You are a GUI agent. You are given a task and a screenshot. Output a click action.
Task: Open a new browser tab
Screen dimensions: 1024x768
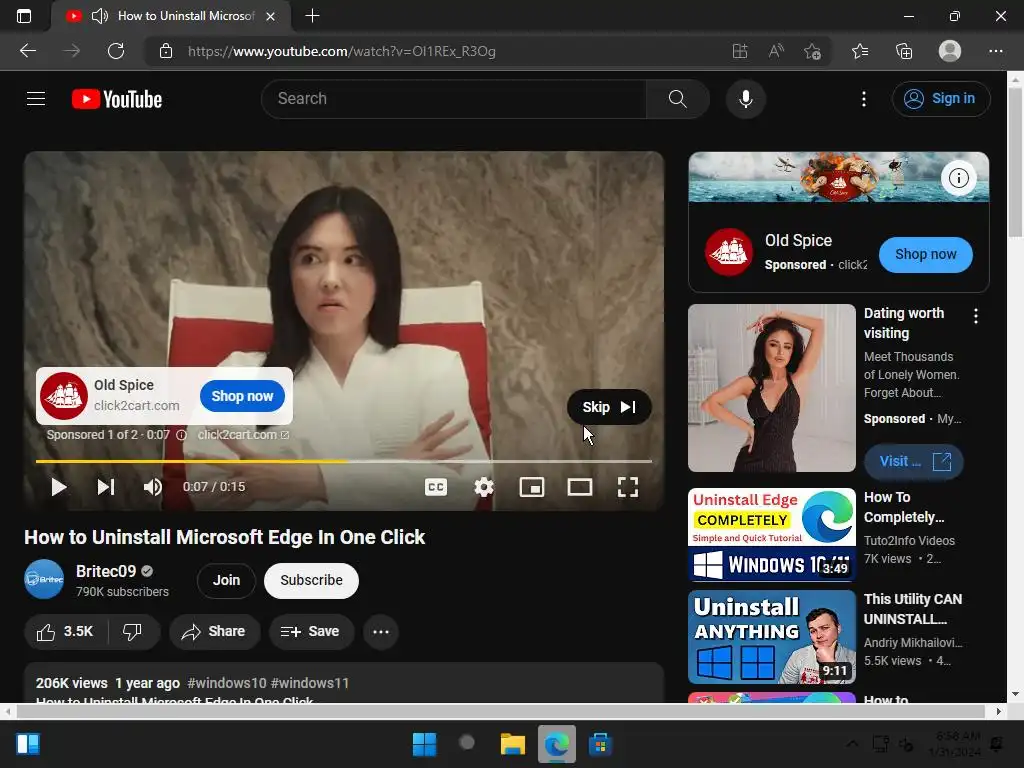pos(312,16)
